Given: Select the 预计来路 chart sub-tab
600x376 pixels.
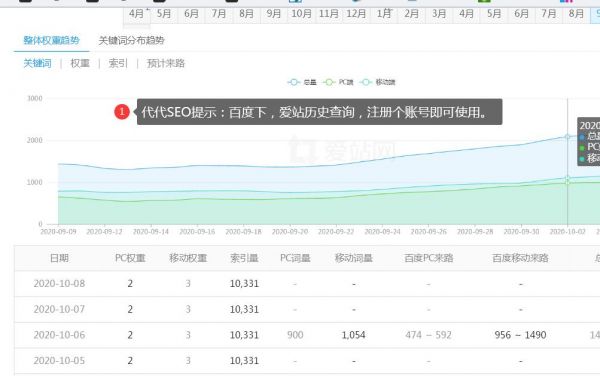Looking at the screenshot, I should point(166,63).
